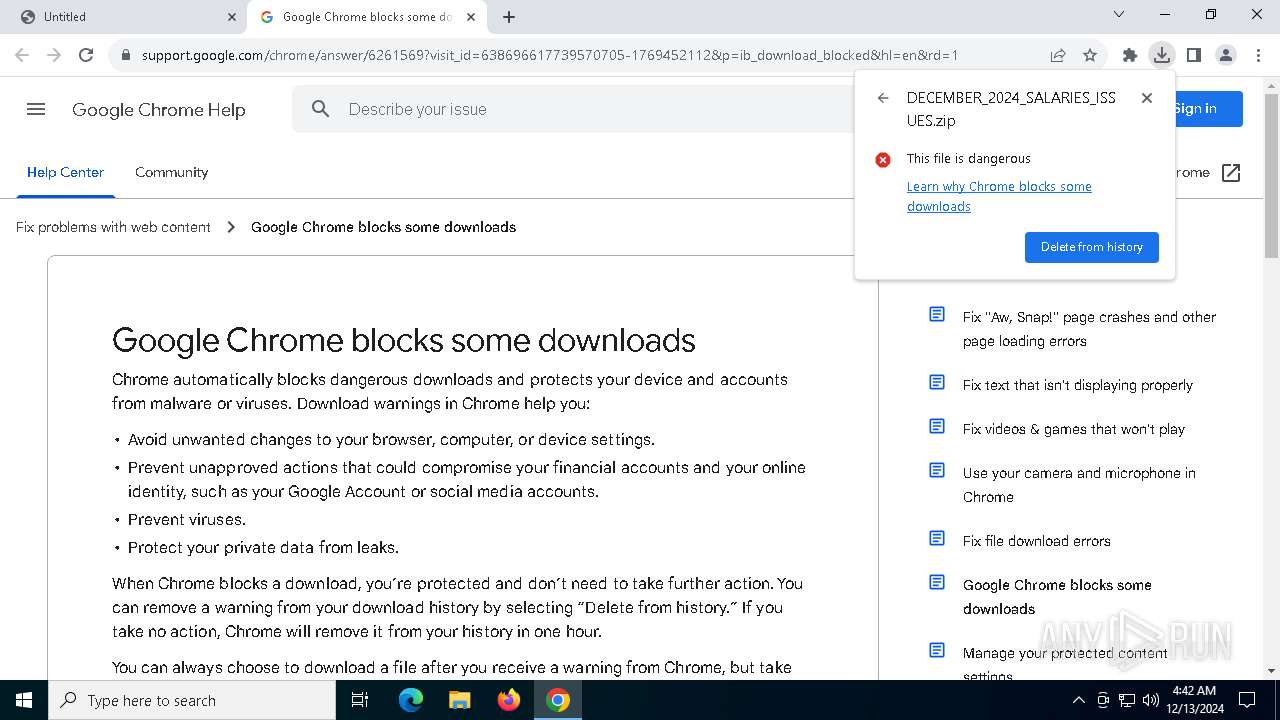Click the forward navigation arrow
Image resolution: width=1280 pixels, height=720 pixels.
coord(54,55)
